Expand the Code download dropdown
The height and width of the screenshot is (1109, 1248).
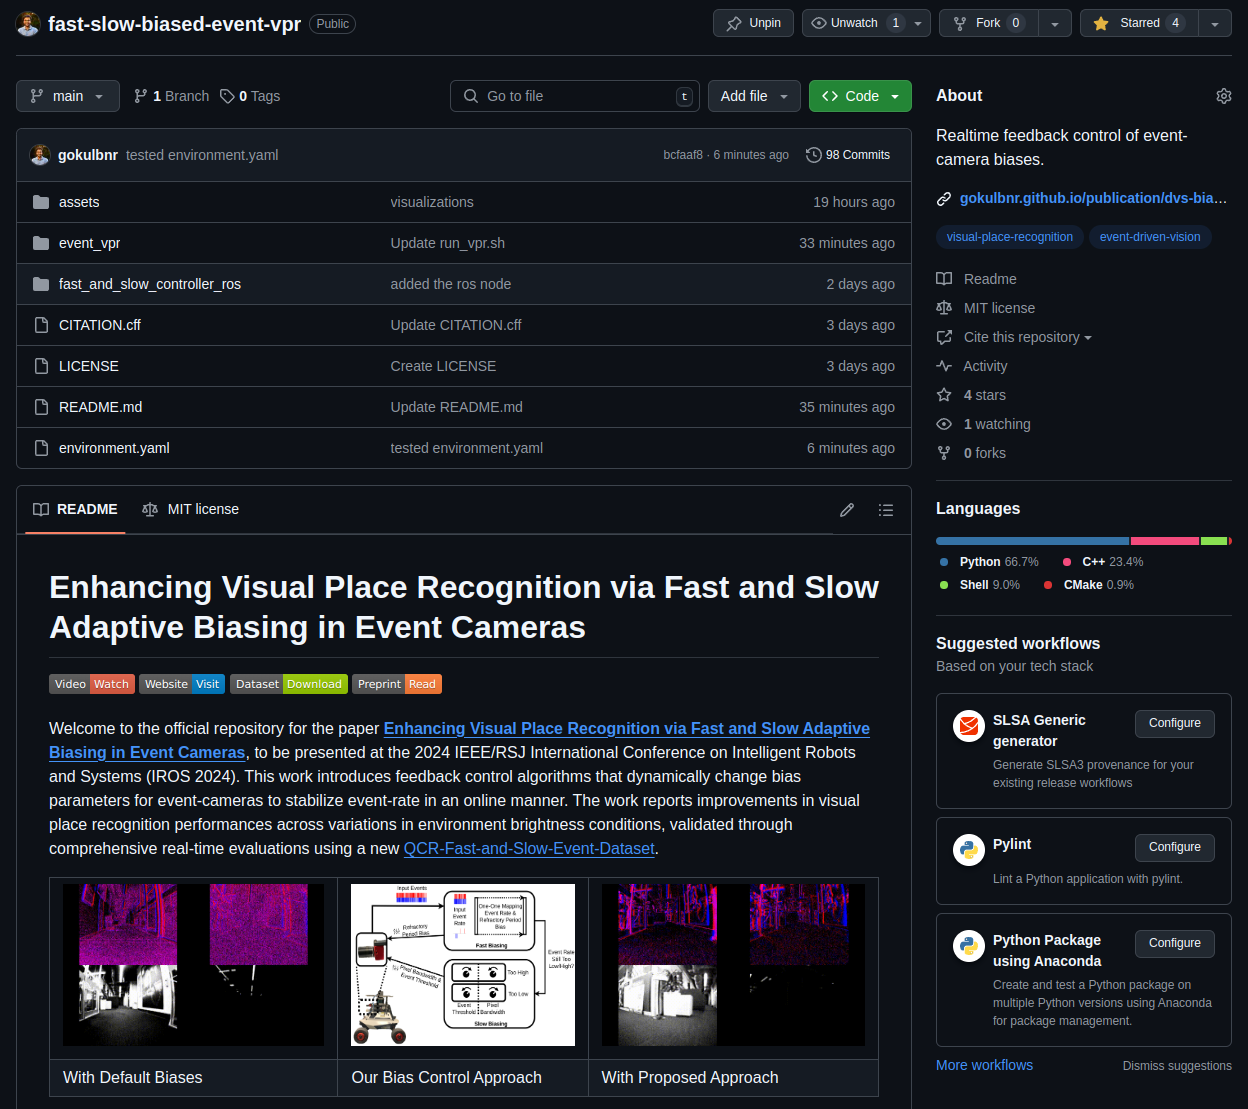click(894, 96)
